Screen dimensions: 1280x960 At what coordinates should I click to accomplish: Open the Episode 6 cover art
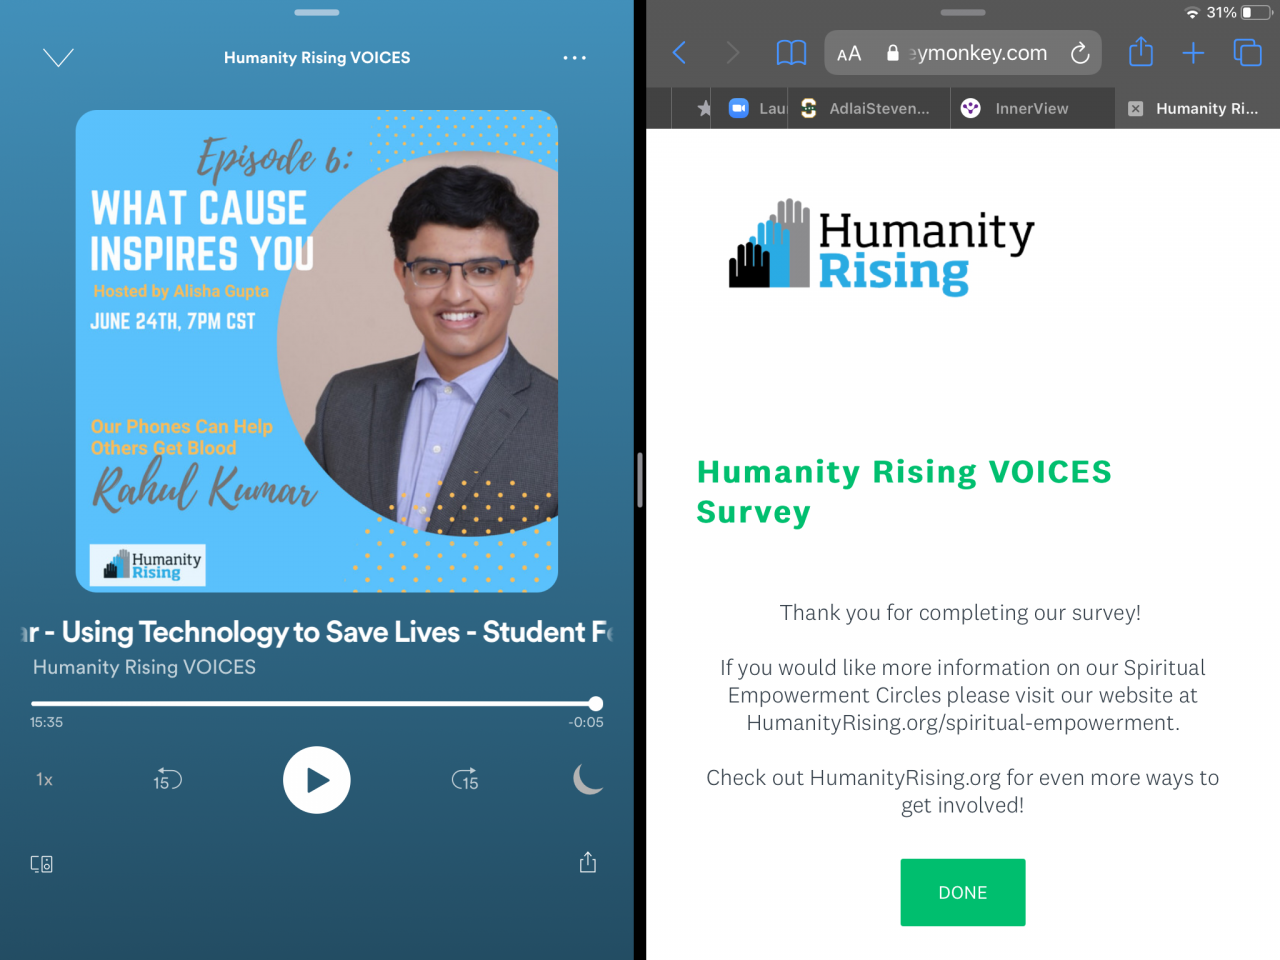317,351
